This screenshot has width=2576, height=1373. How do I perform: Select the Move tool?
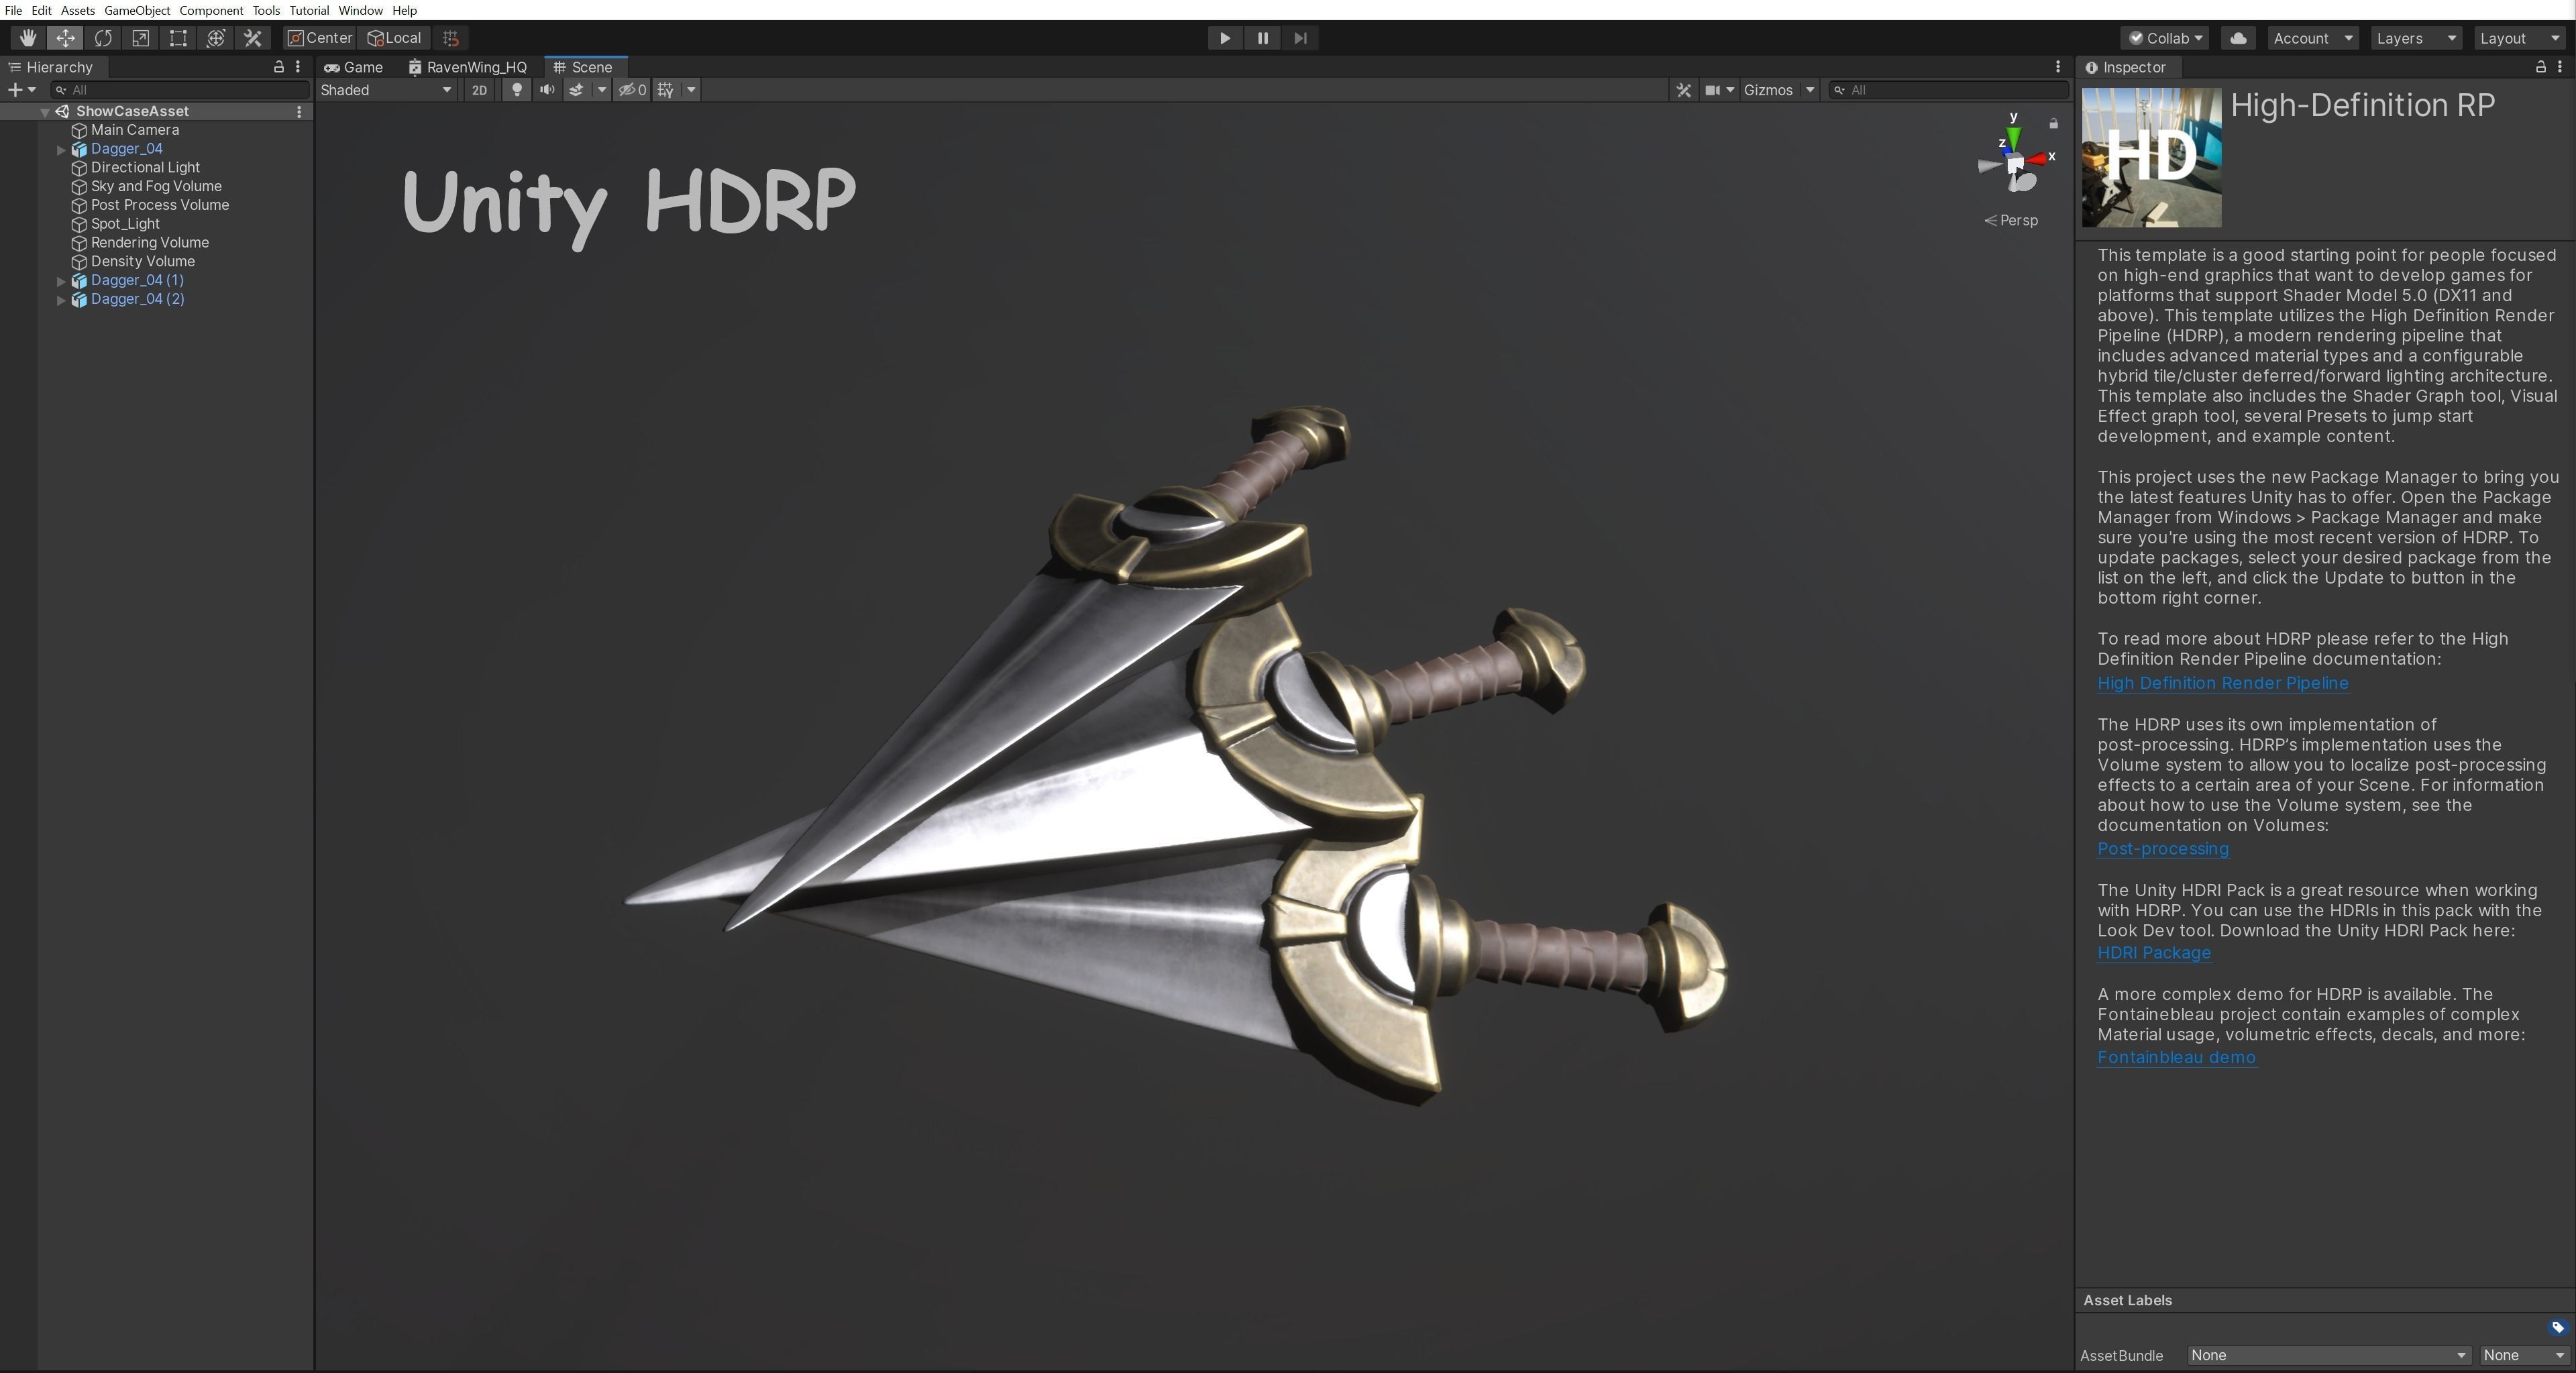tap(65, 38)
